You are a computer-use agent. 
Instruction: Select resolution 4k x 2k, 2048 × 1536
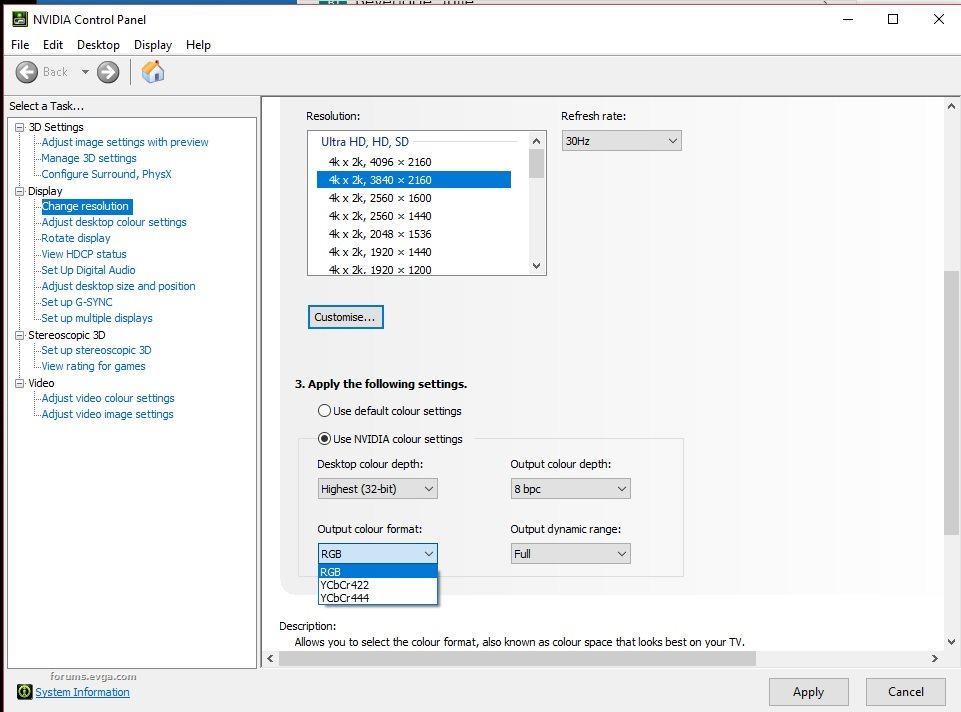coord(414,234)
